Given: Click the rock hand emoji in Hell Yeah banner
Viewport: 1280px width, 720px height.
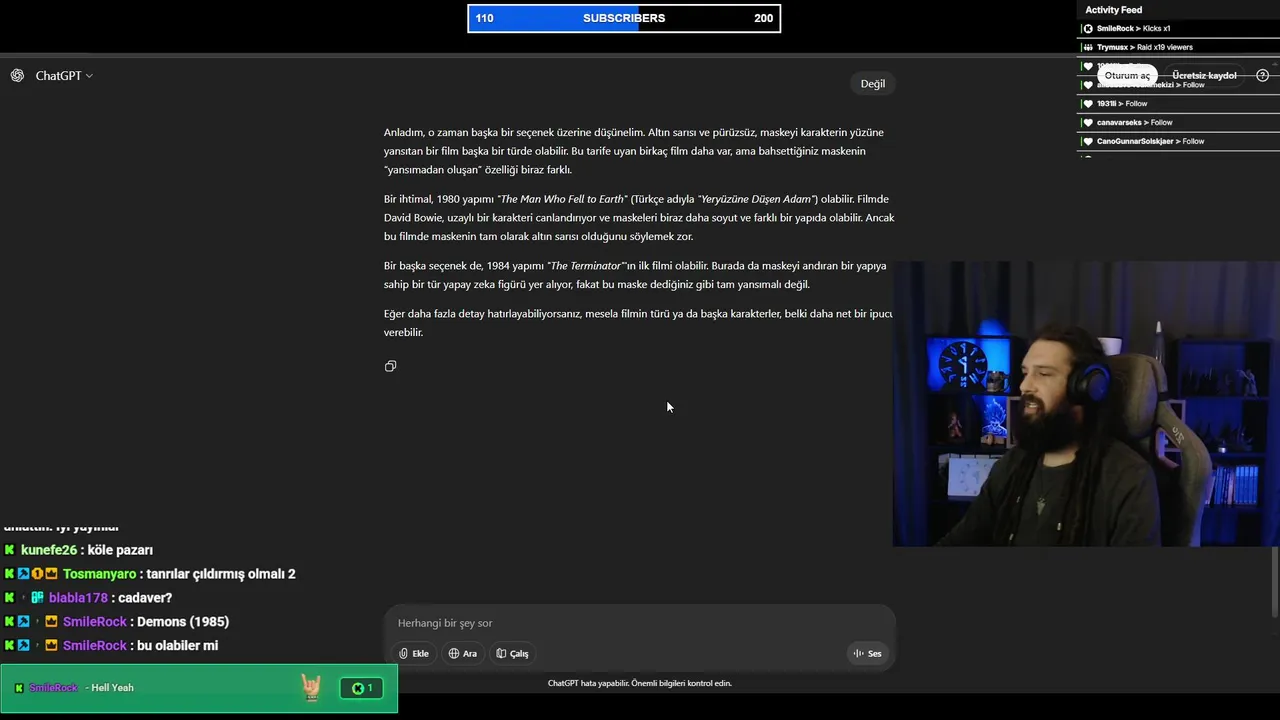Looking at the screenshot, I should (x=311, y=687).
